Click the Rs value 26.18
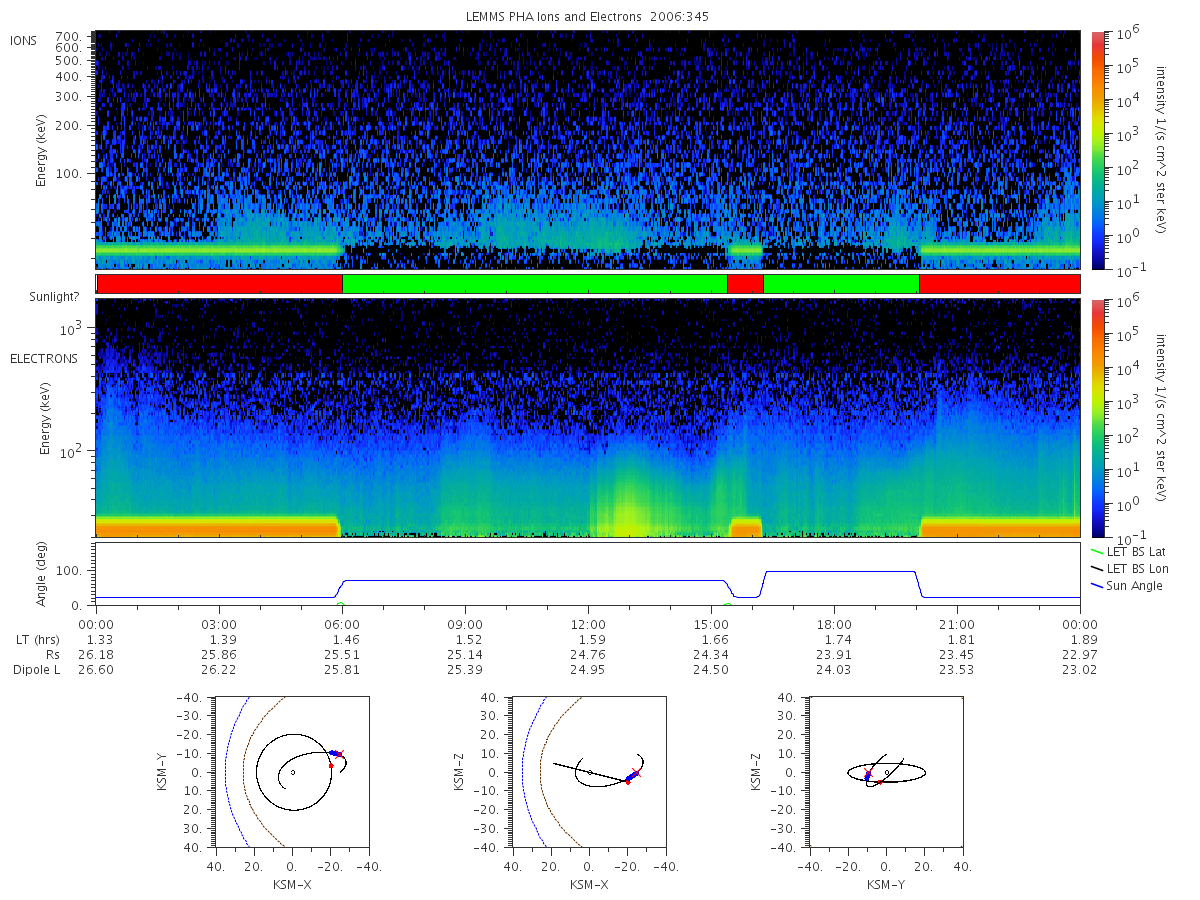Image resolution: width=1200 pixels, height=900 pixels. pos(96,653)
